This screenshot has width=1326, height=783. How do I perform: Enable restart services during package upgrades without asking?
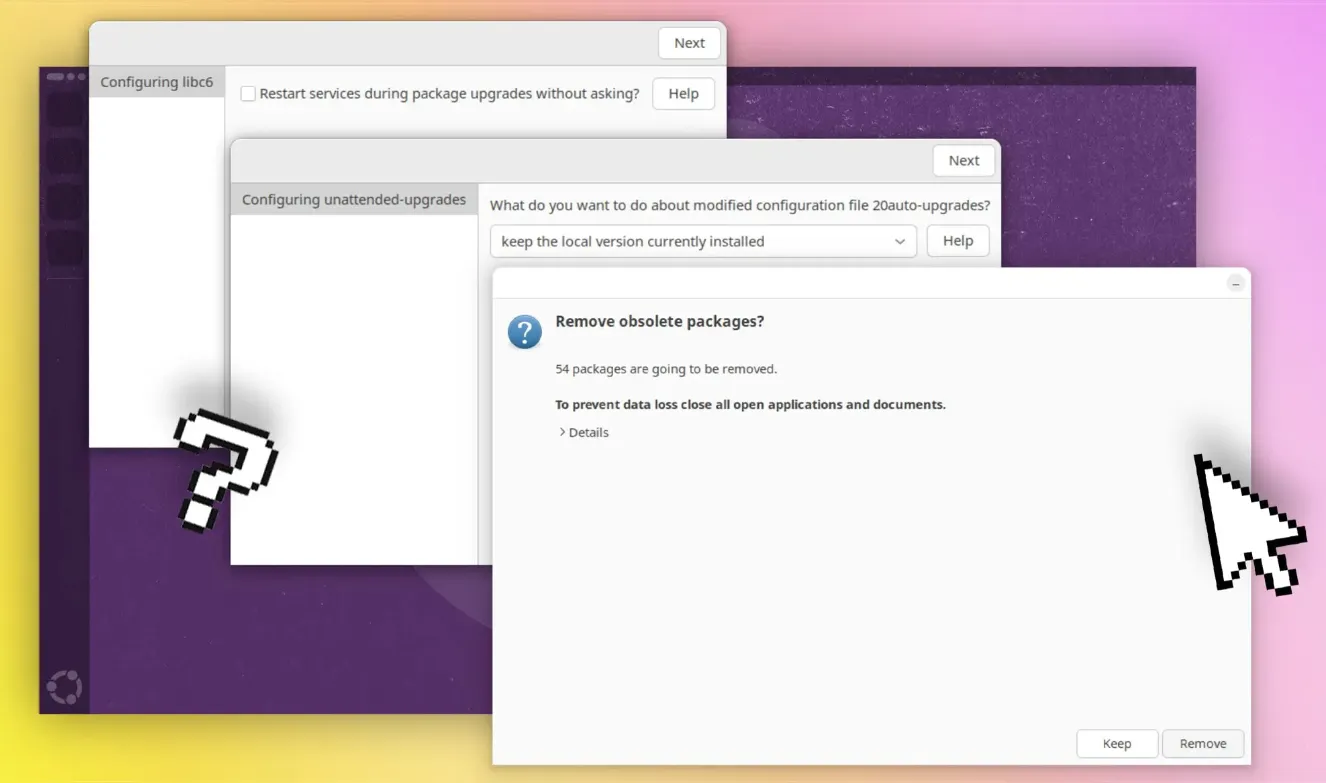click(x=247, y=93)
